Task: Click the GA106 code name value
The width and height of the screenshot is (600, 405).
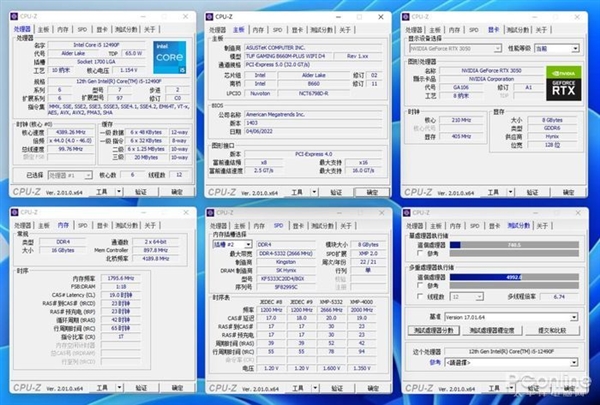Action: pyautogui.click(x=461, y=87)
